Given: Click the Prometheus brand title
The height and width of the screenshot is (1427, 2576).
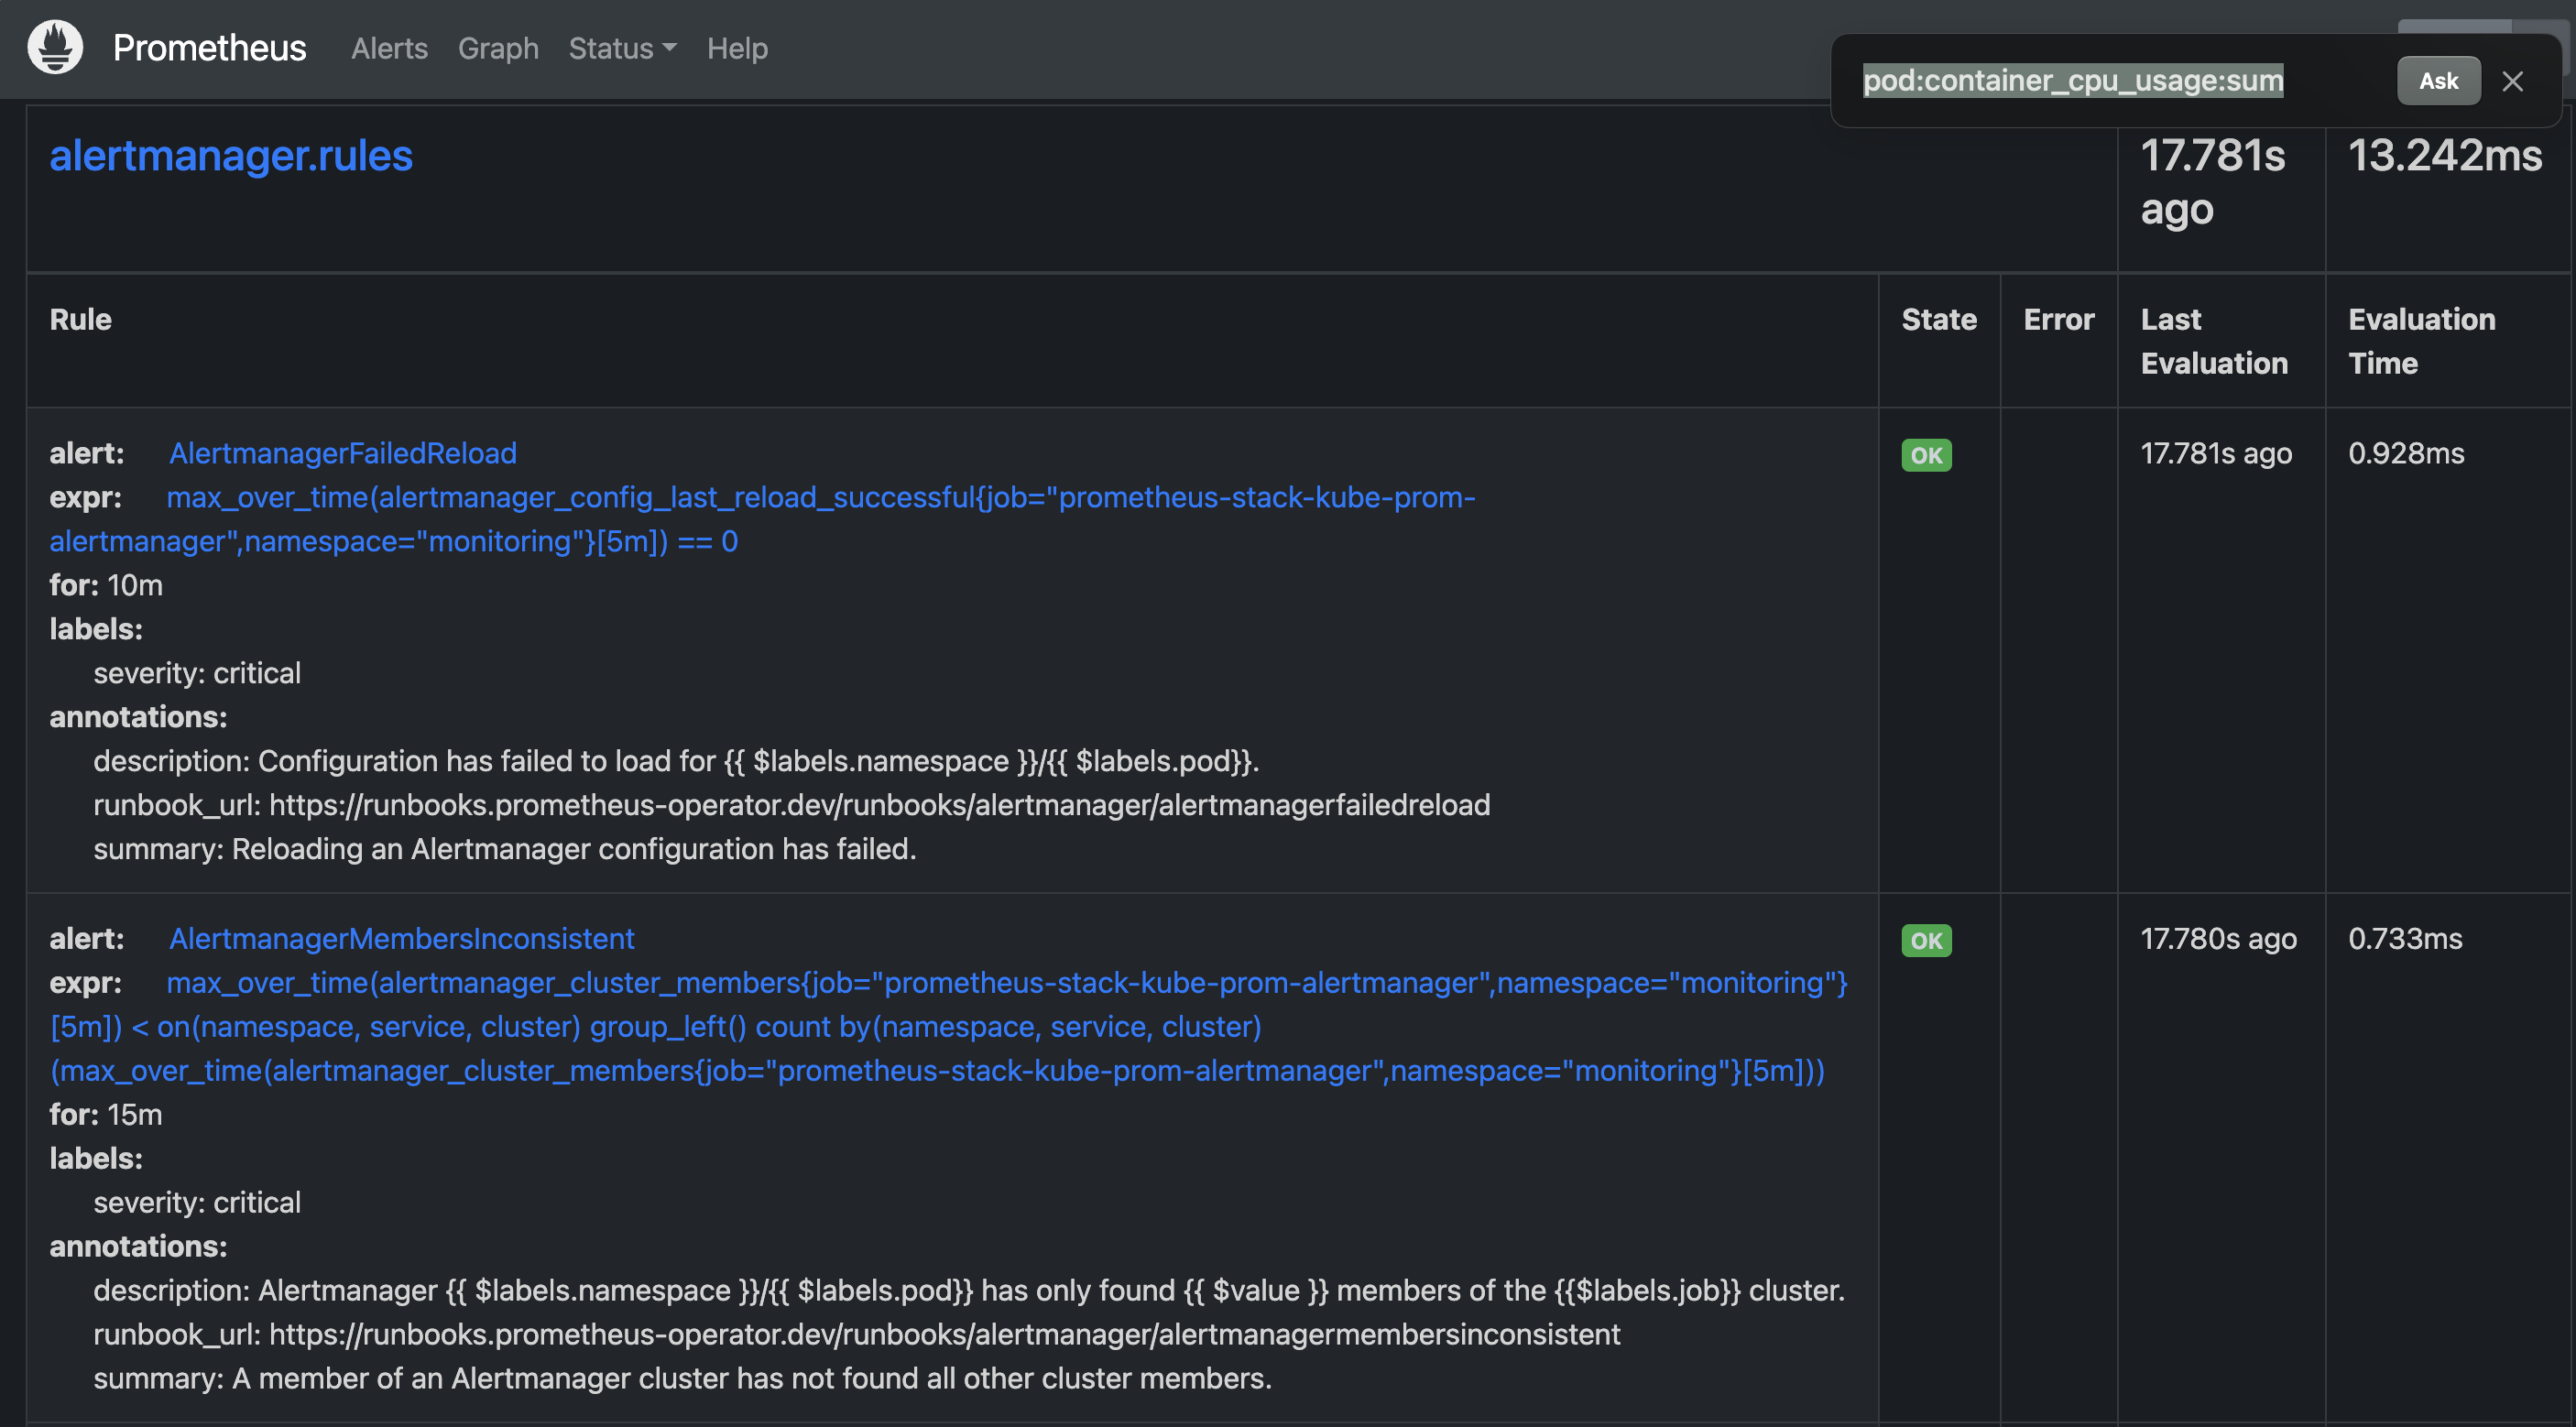Looking at the screenshot, I should point(209,48).
